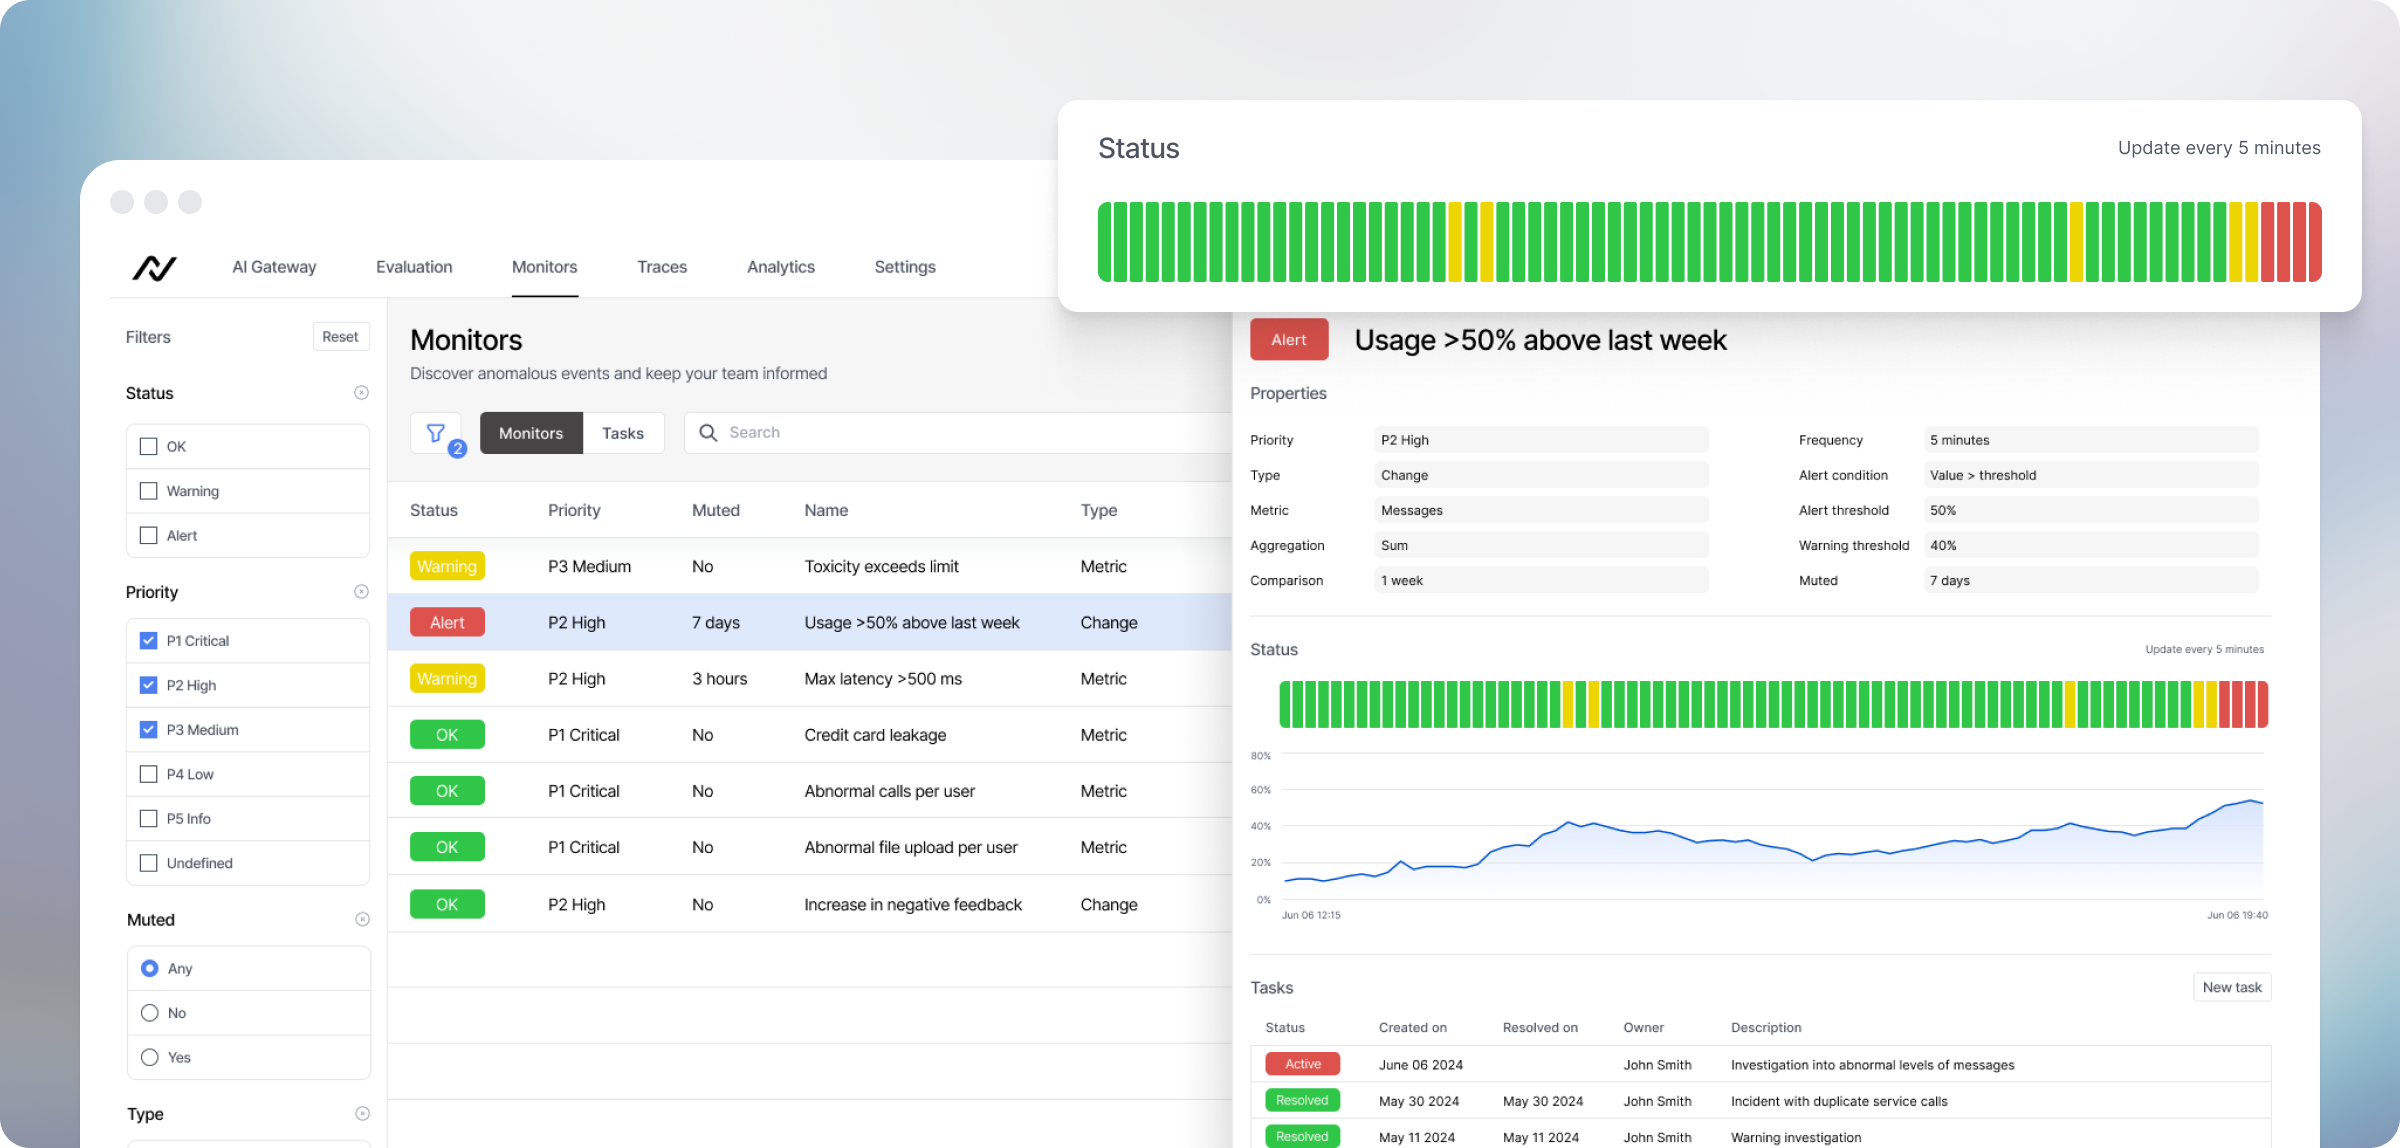
Task: Sort by the Priority column header
Action: (x=574, y=510)
